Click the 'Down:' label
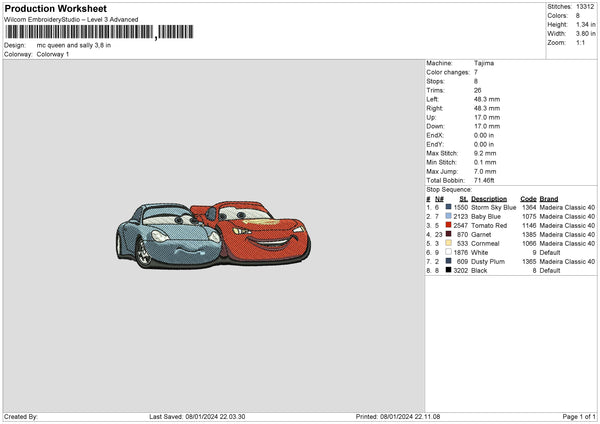Image resolution: width=600 pixels, height=424 pixels. click(435, 126)
